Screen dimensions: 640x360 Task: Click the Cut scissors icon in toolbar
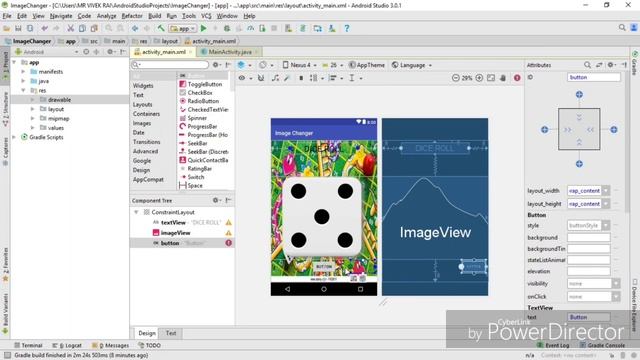70,28
